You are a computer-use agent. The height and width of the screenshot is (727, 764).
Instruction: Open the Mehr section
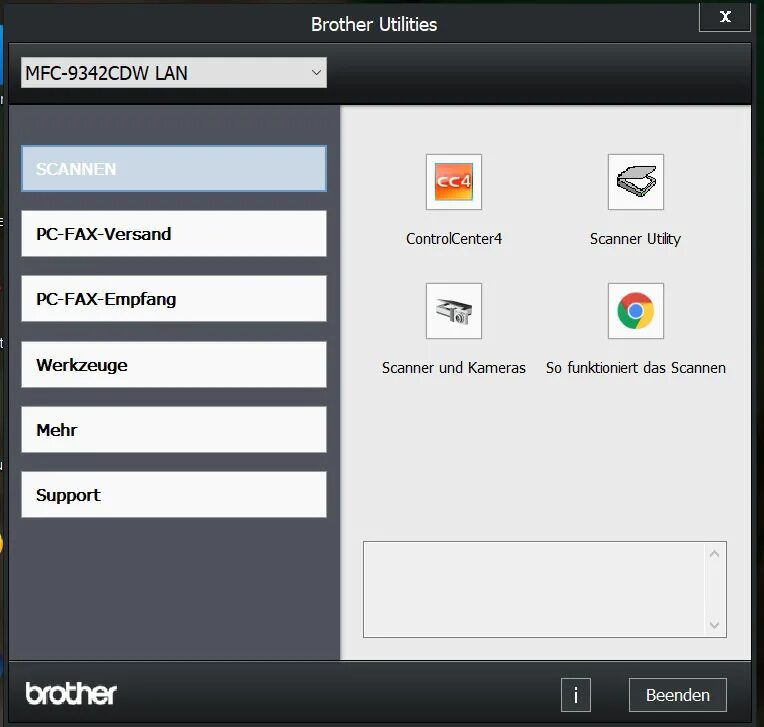173,430
